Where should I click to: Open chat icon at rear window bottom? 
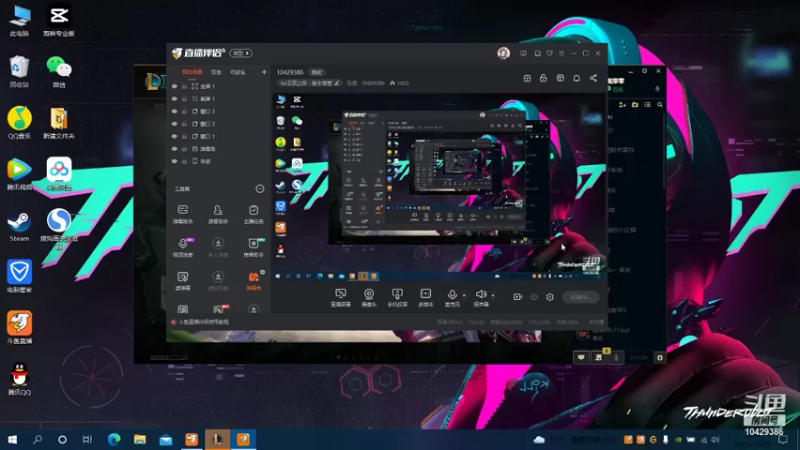pos(581,358)
